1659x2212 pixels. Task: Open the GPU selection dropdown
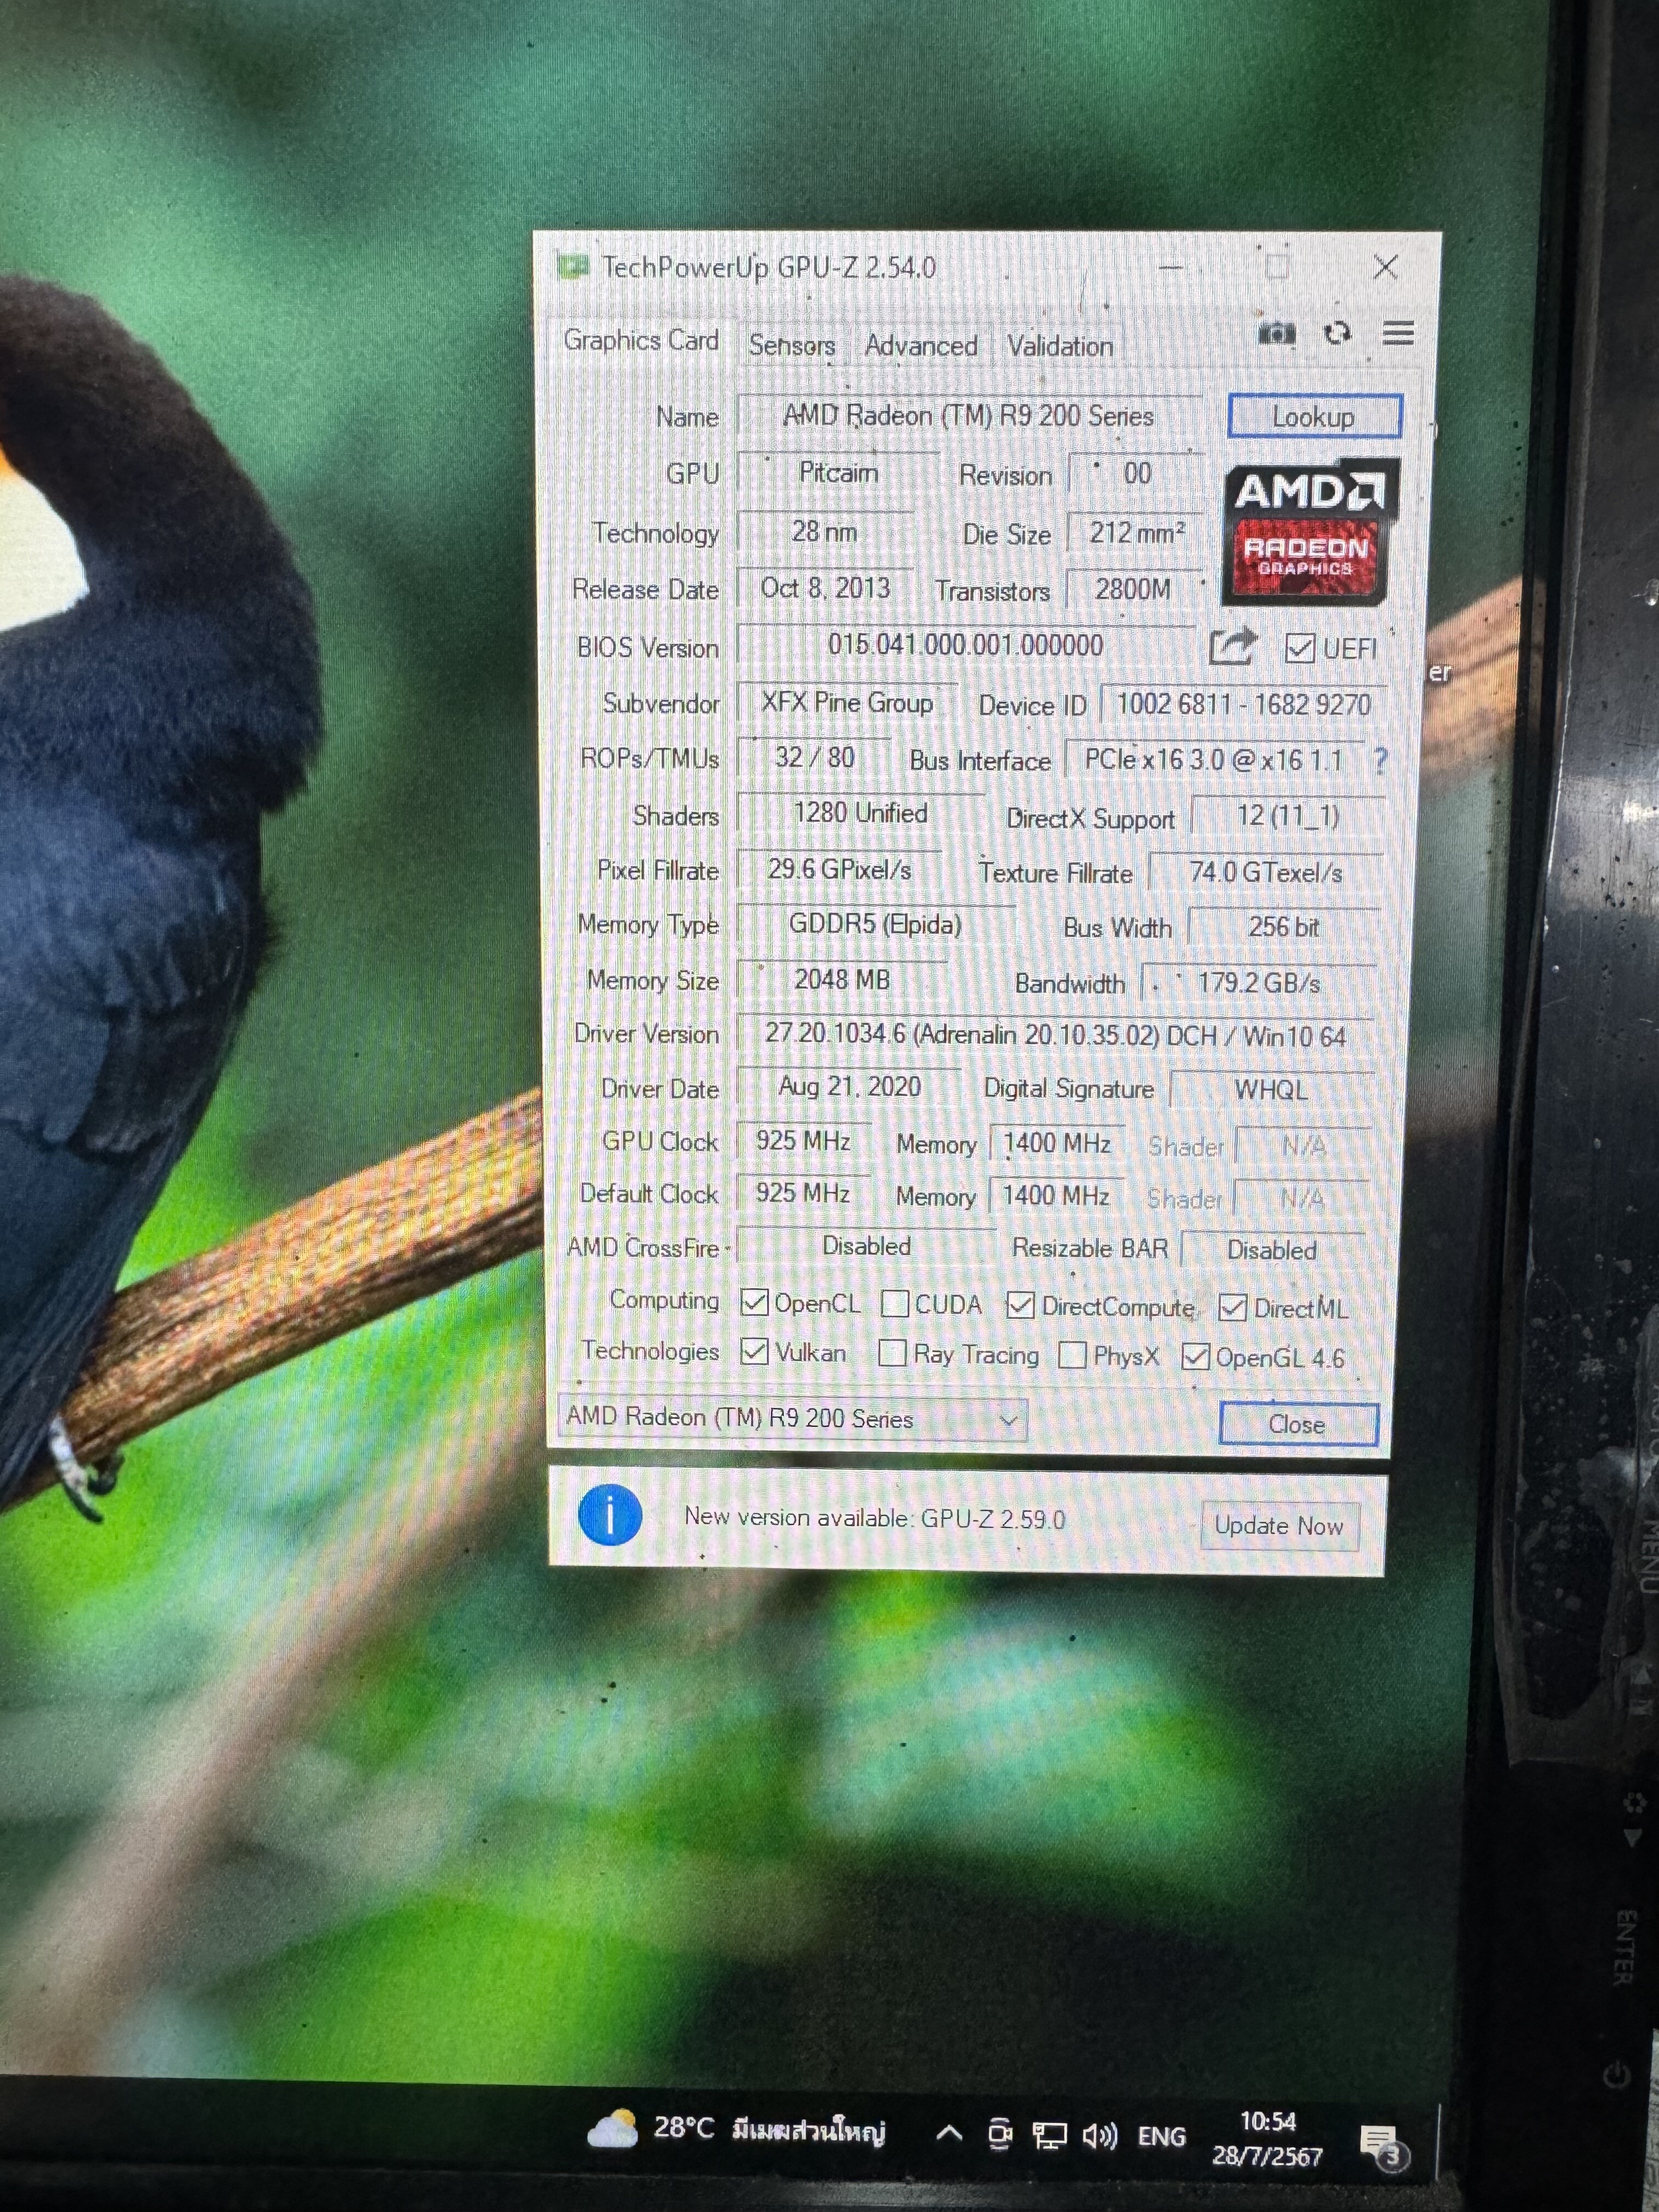click(x=792, y=1418)
